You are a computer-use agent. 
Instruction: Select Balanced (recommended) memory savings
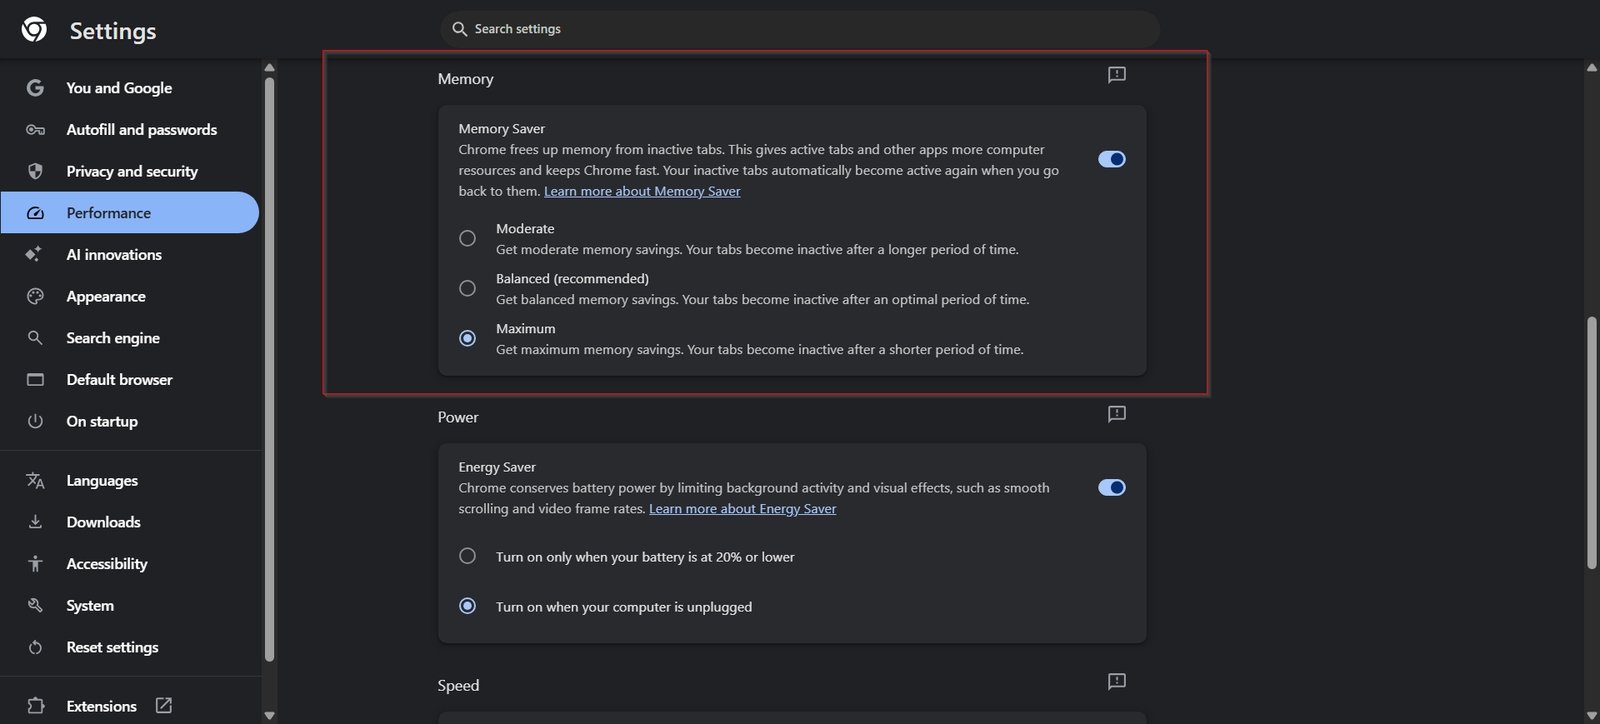(467, 288)
